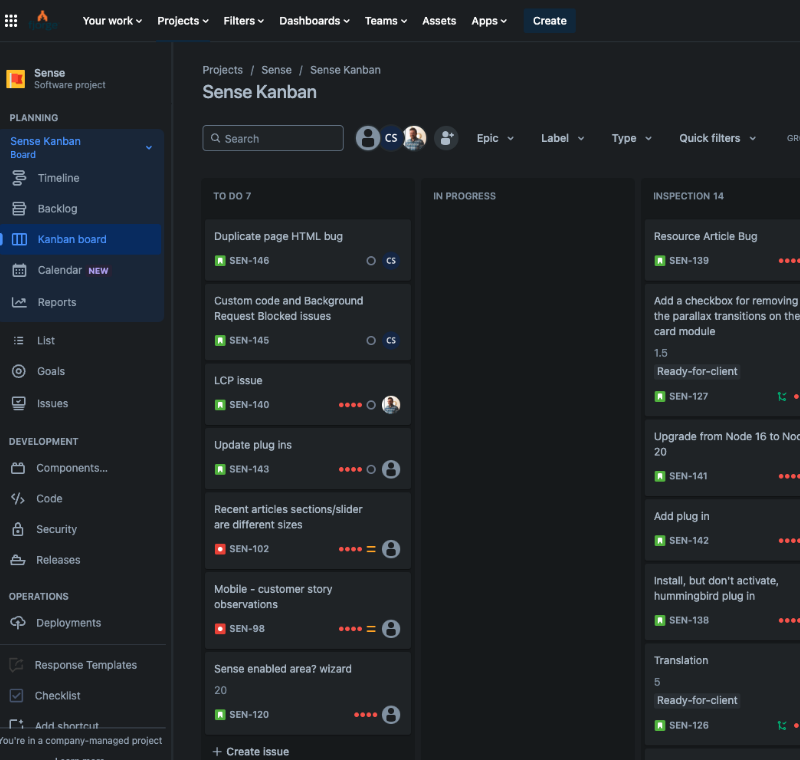
Task: Expand the Dashboards menu
Action: click(314, 21)
